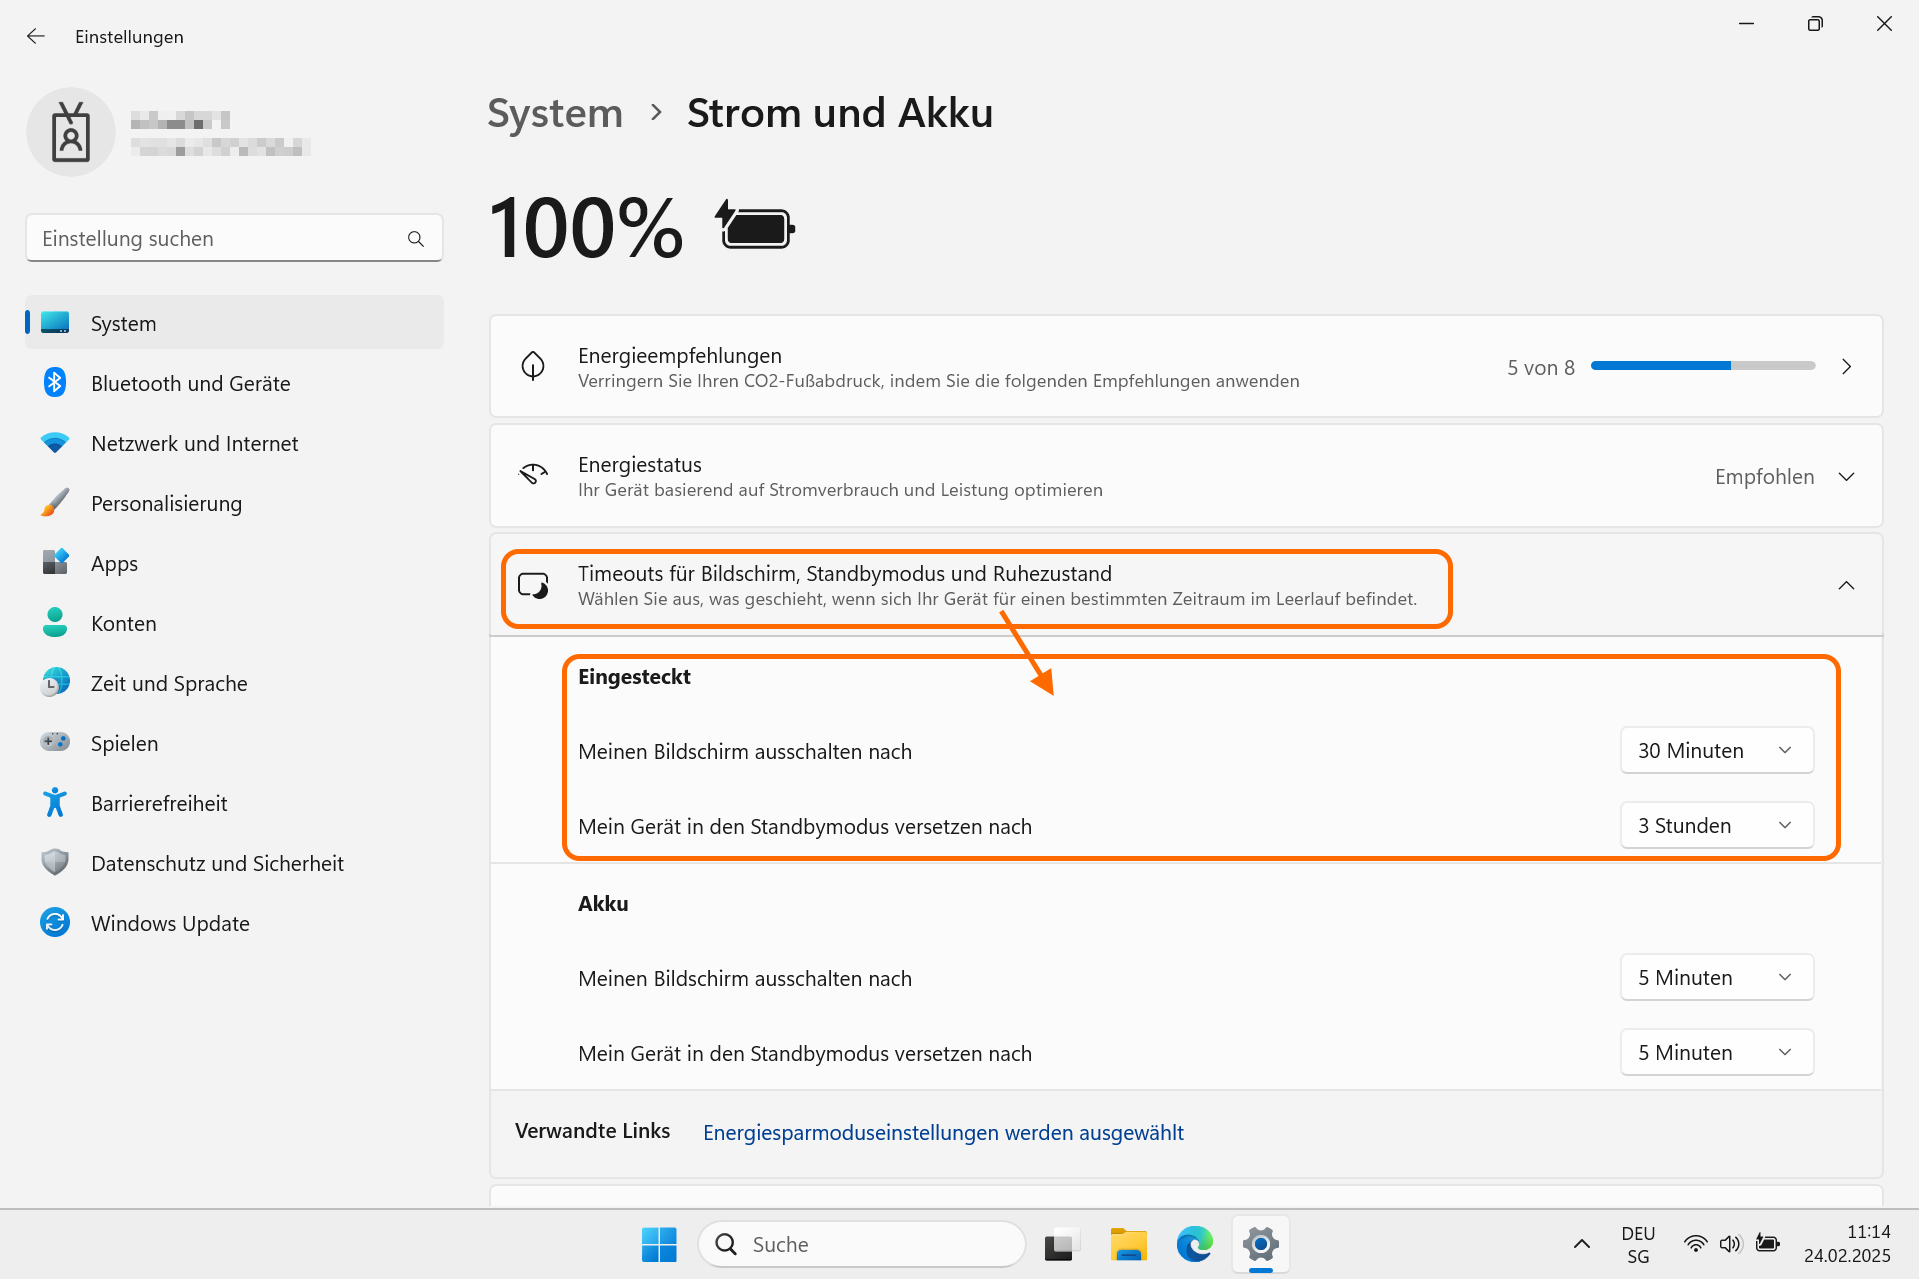
Task: Open plugged-in standby dropdown showing 3 Stunden
Action: (x=1716, y=825)
